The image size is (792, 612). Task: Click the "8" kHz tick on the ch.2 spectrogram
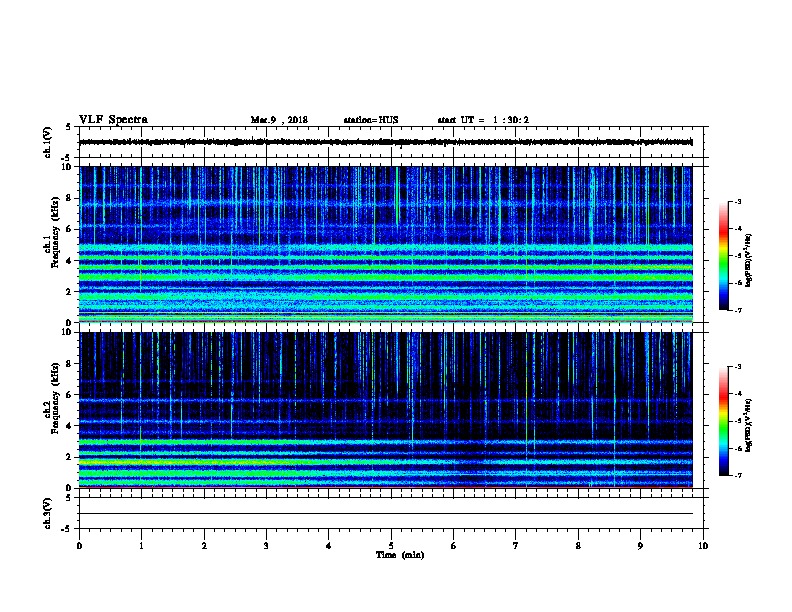(x=69, y=364)
